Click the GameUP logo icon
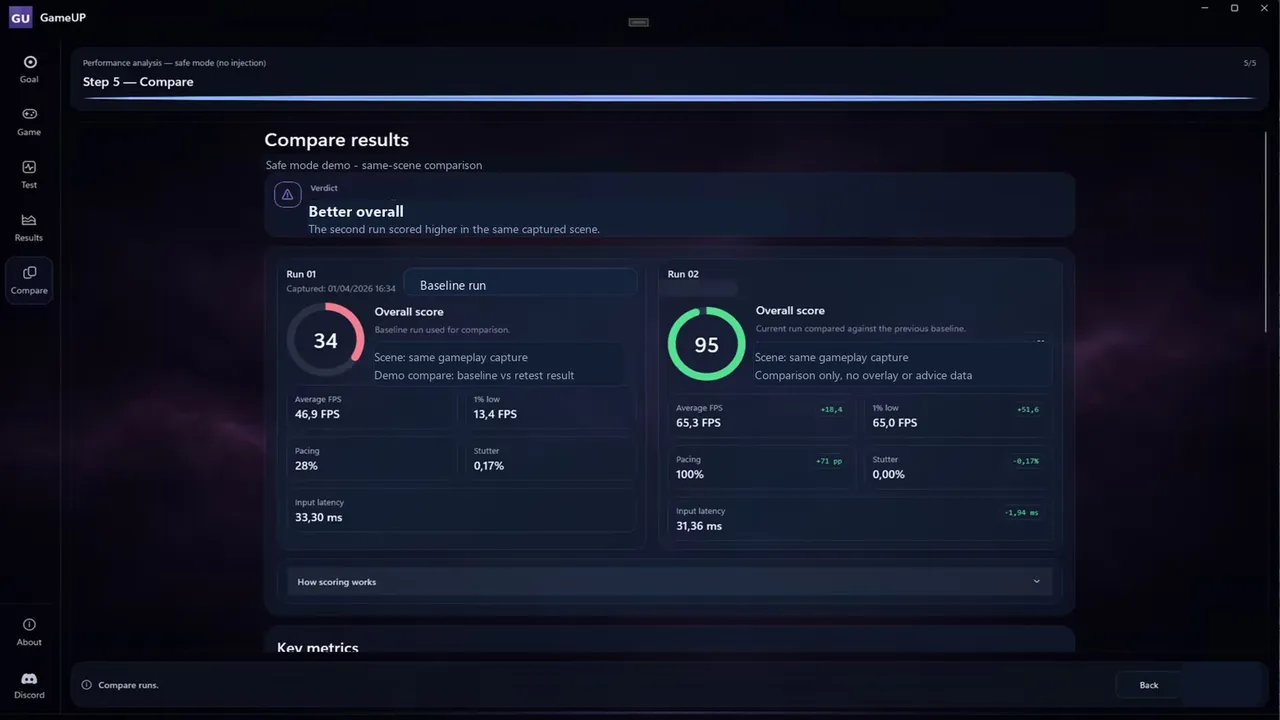 [20, 17]
